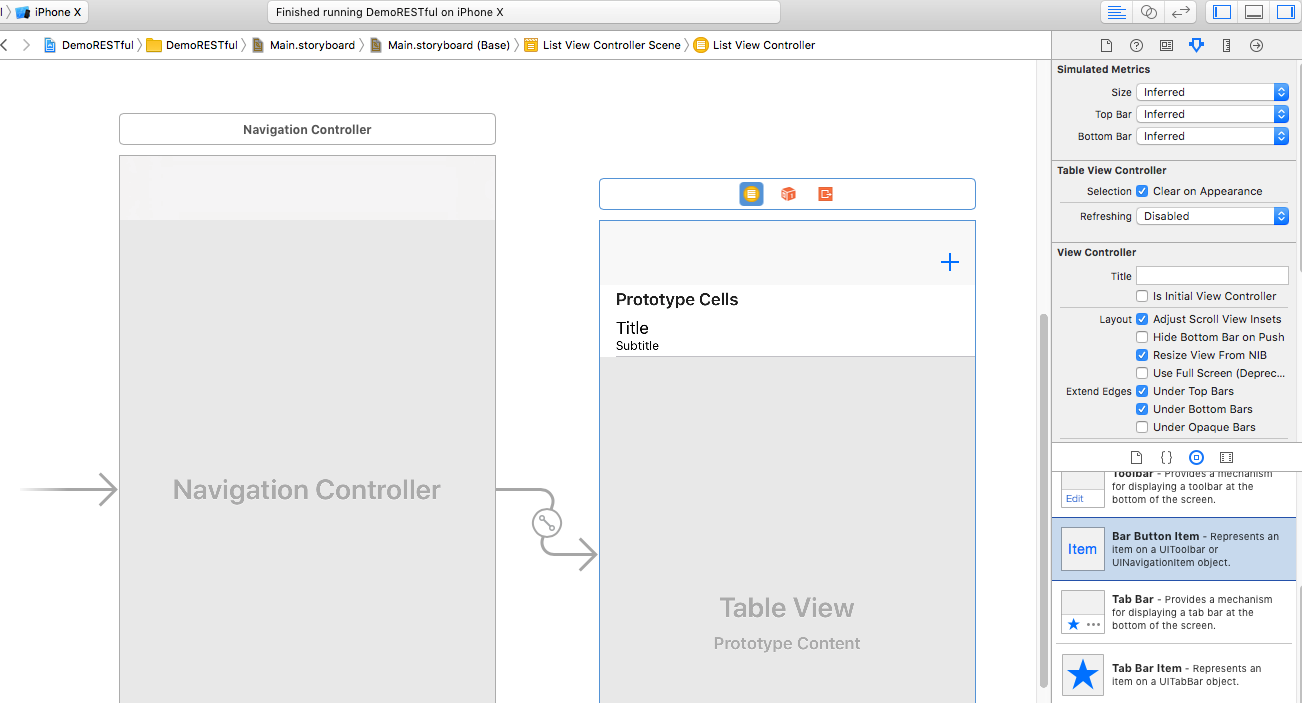Enable Use Full Screen option
Screen dimensions: 1302x703
point(1142,373)
